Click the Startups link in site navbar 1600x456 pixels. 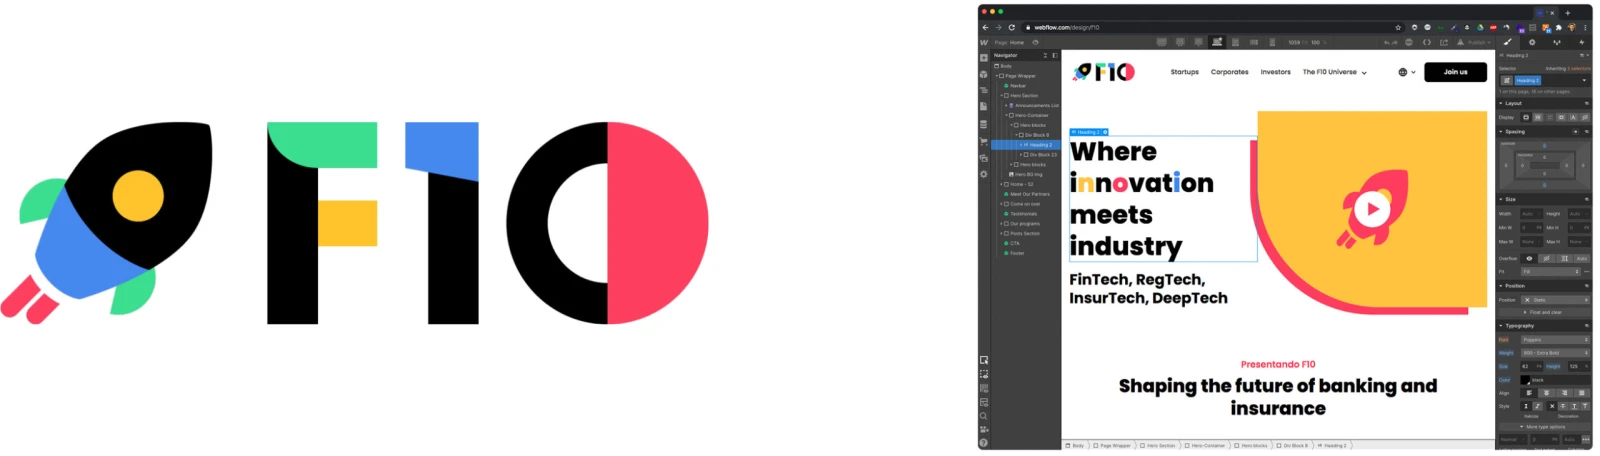pyautogui.click(x=1184, y=72)
